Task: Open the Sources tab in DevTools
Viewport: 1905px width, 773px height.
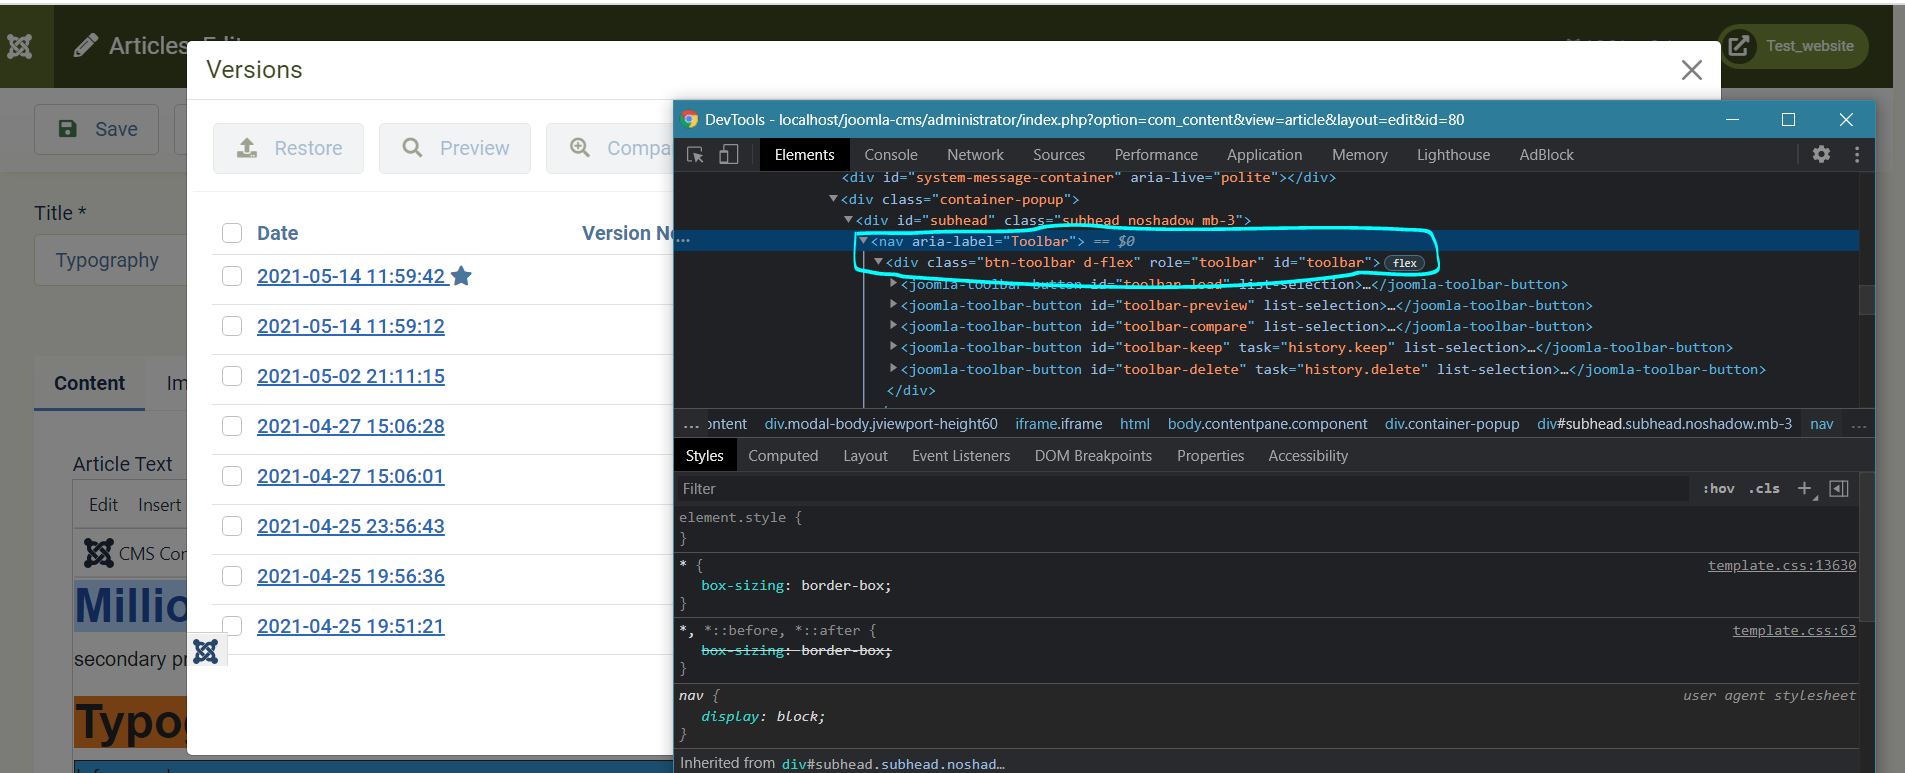Action: 1059,155
